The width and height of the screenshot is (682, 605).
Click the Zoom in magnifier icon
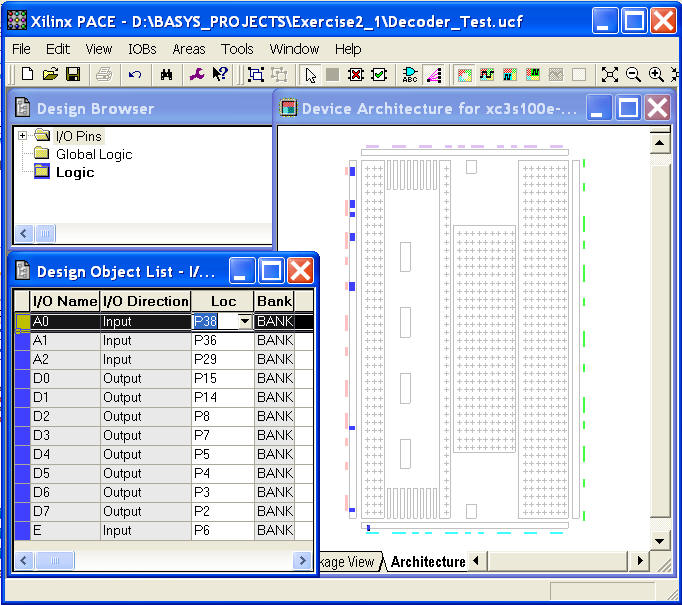click(x=656, y=74)
